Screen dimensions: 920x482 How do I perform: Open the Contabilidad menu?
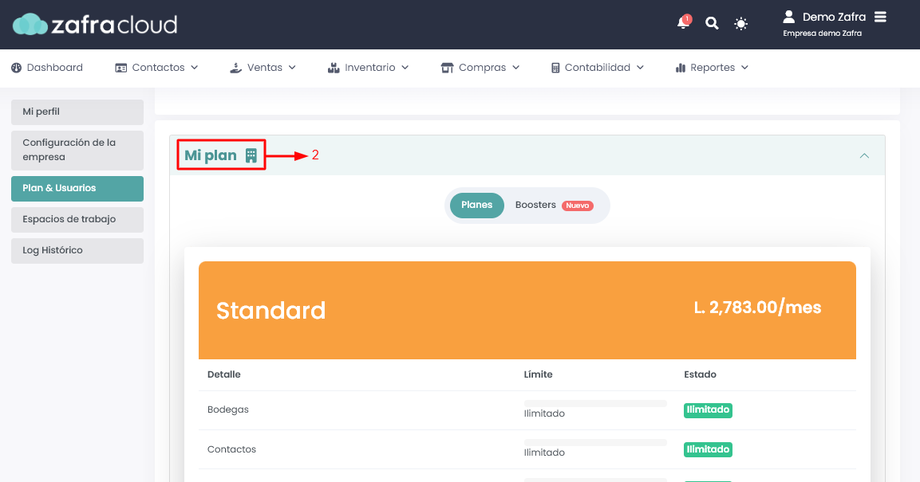(x=597, y=68)
